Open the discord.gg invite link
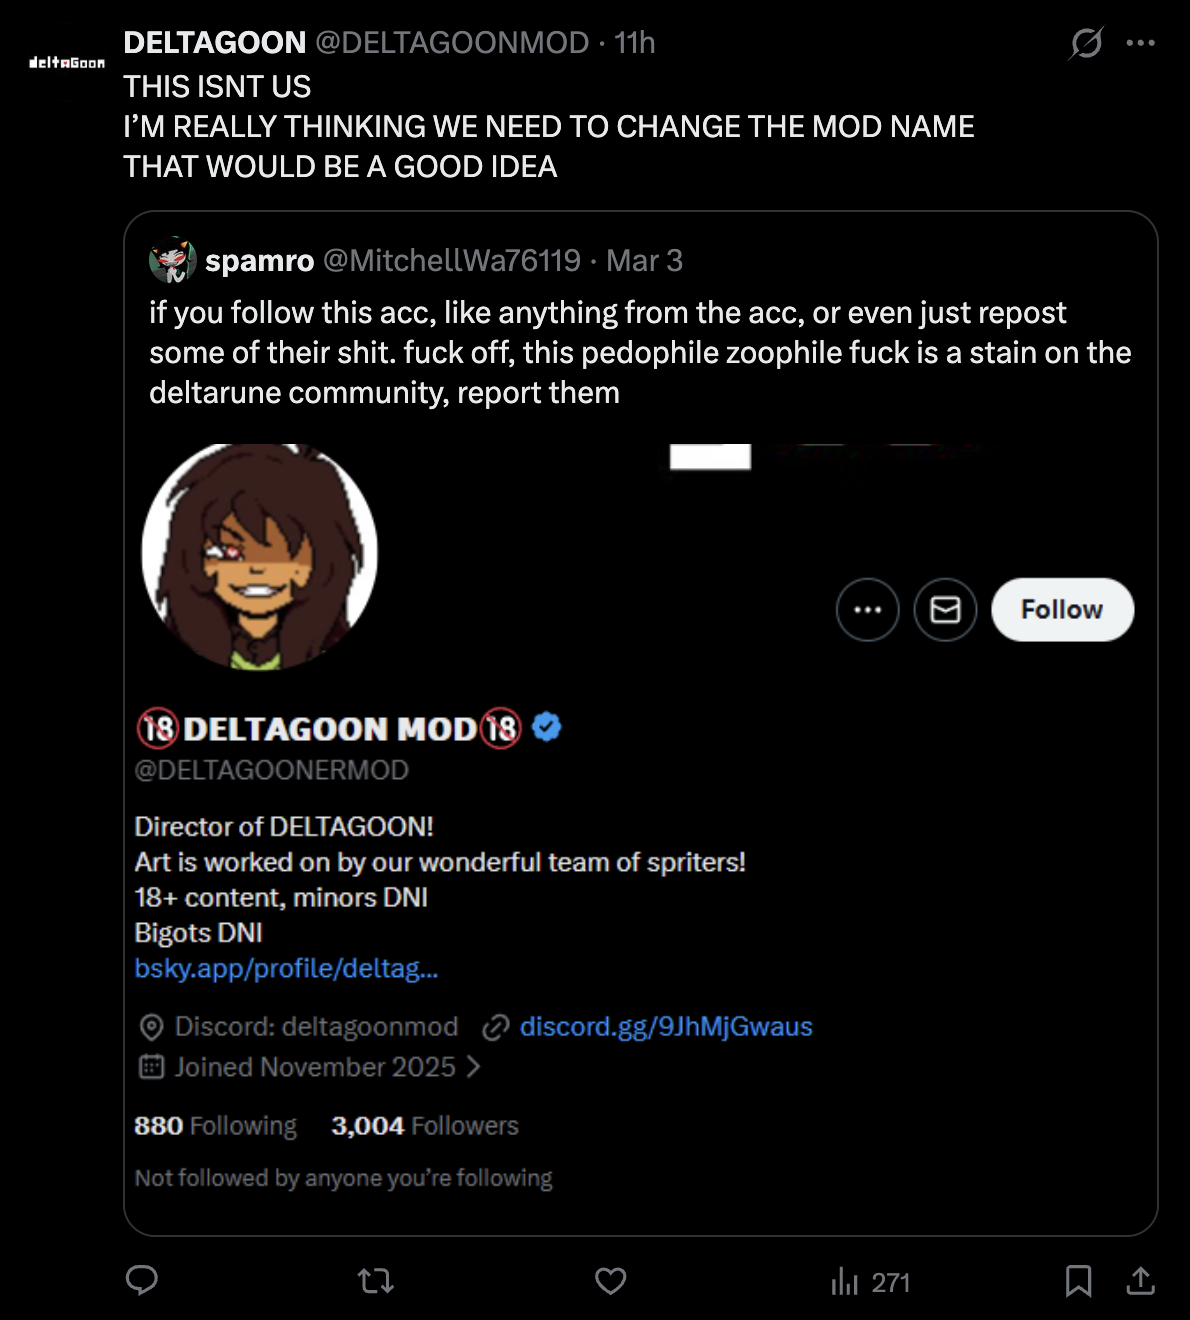This screenshot has height=1320, width=1190. [665, 1027]
